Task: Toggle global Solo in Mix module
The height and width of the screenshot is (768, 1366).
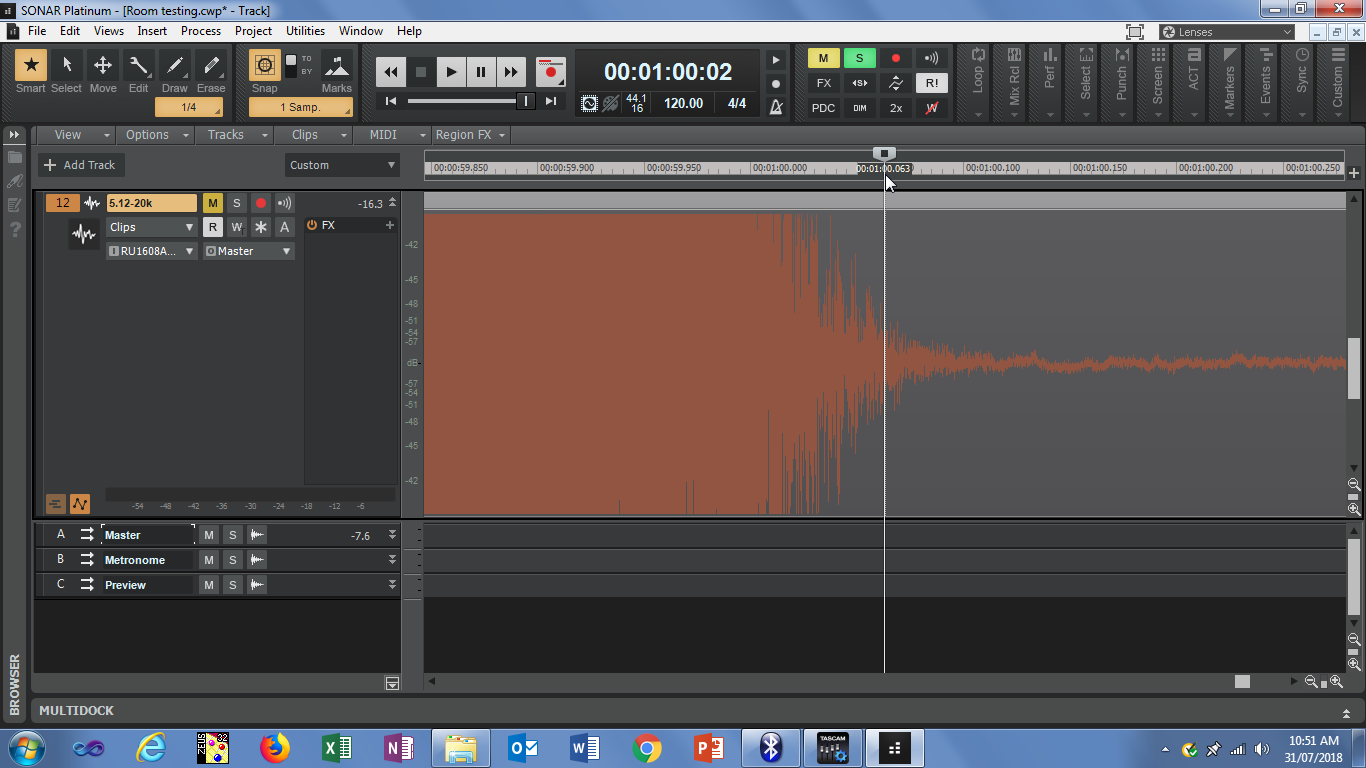Action: (x=859, y=58)
